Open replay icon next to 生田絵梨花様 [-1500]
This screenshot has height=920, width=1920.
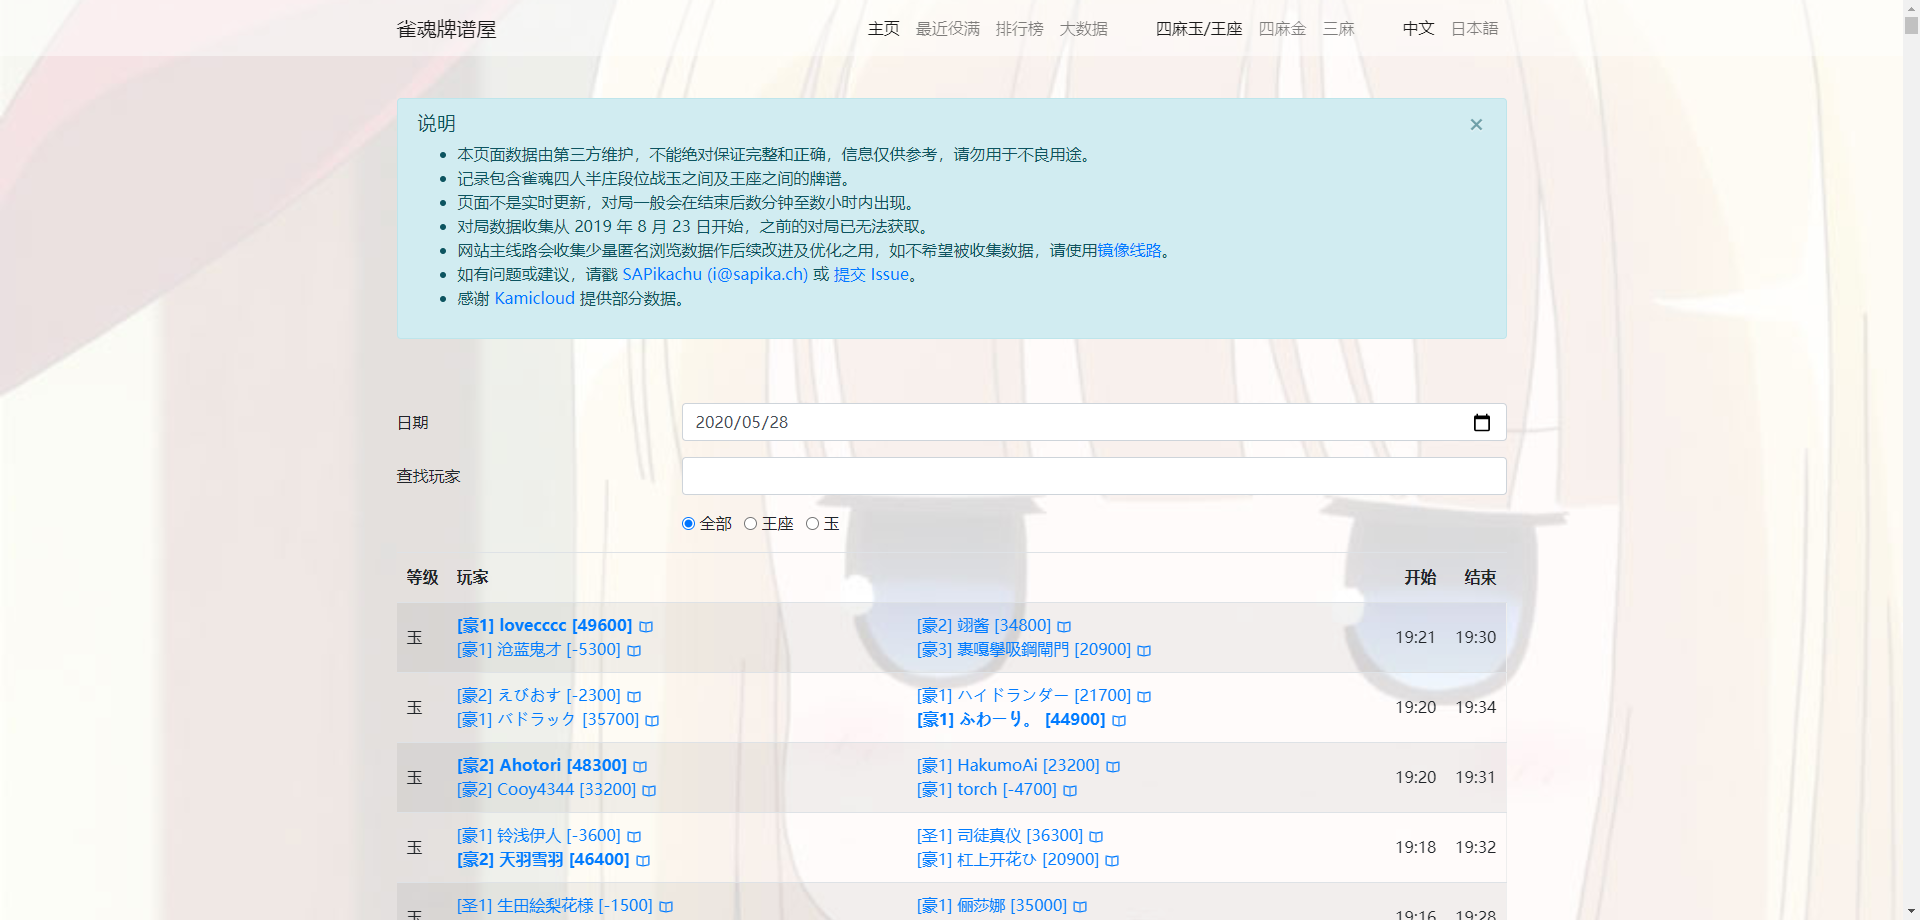point(666,907)
